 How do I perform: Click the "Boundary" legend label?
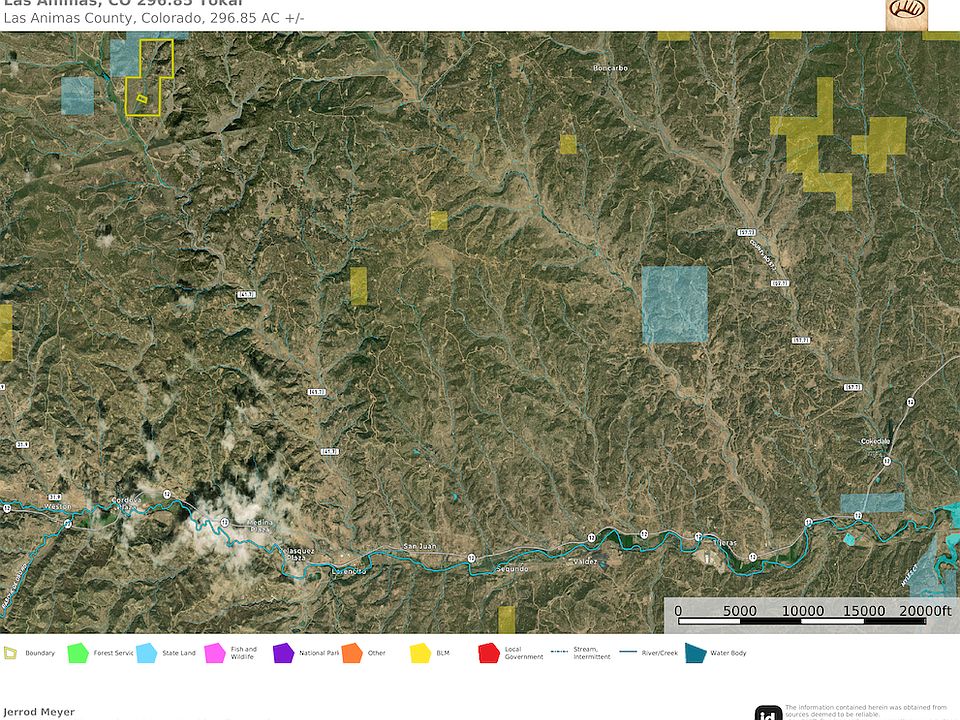tap(40, 653)
